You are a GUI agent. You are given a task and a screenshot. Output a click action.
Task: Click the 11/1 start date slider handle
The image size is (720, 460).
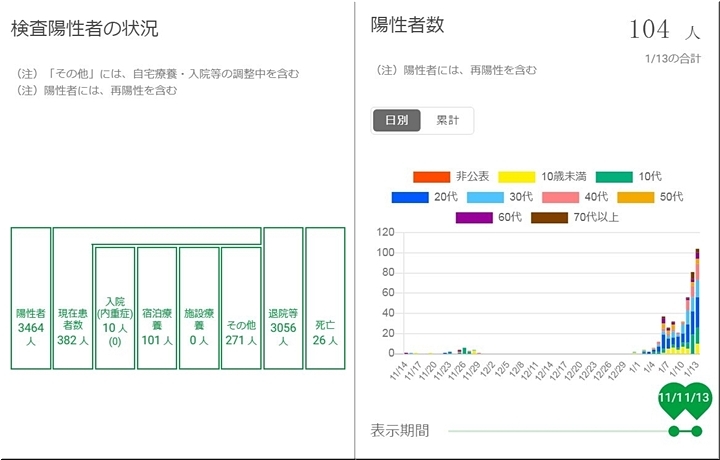(673, 431)
